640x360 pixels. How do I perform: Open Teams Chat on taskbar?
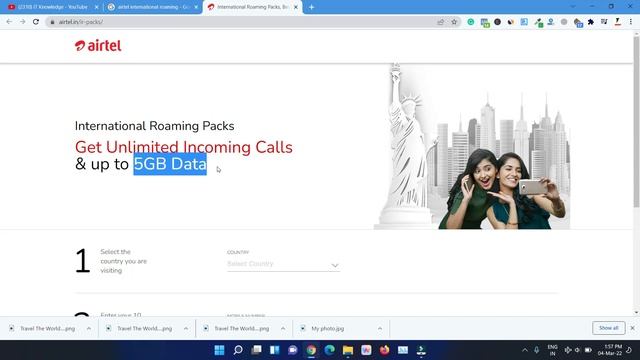[x=293, y=350]
